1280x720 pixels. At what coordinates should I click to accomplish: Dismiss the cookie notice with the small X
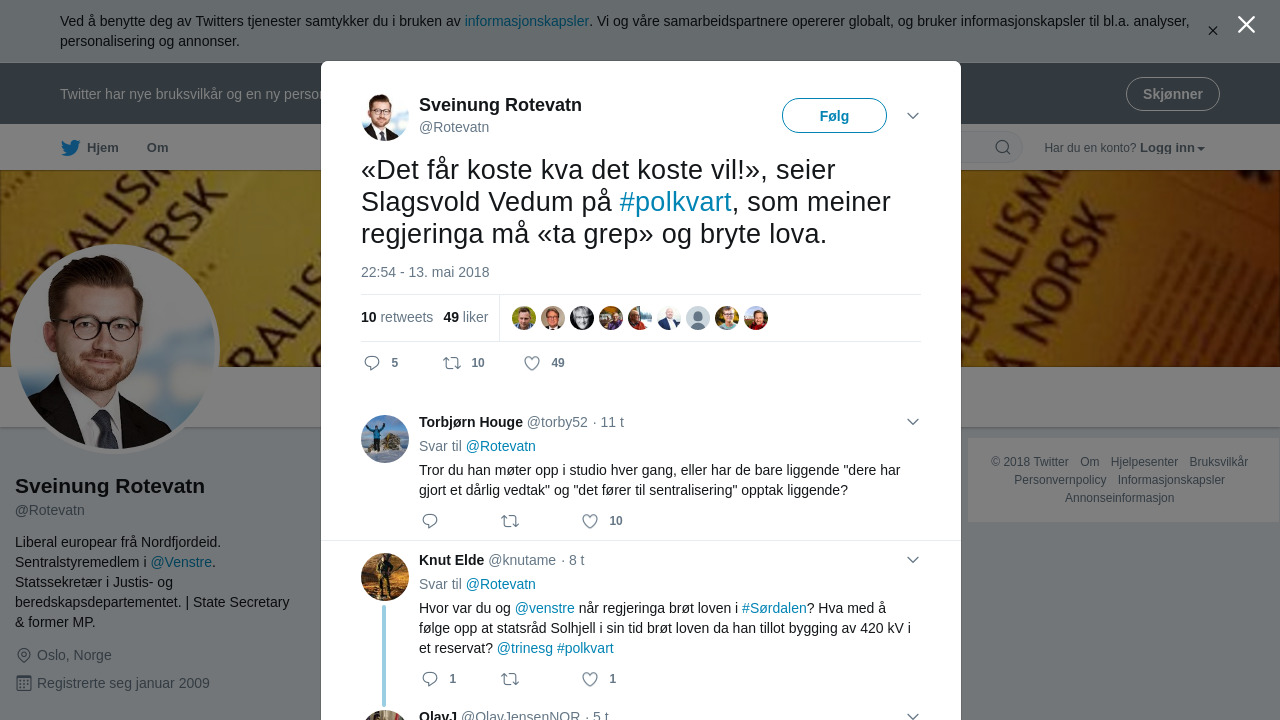pos(1212,31)
